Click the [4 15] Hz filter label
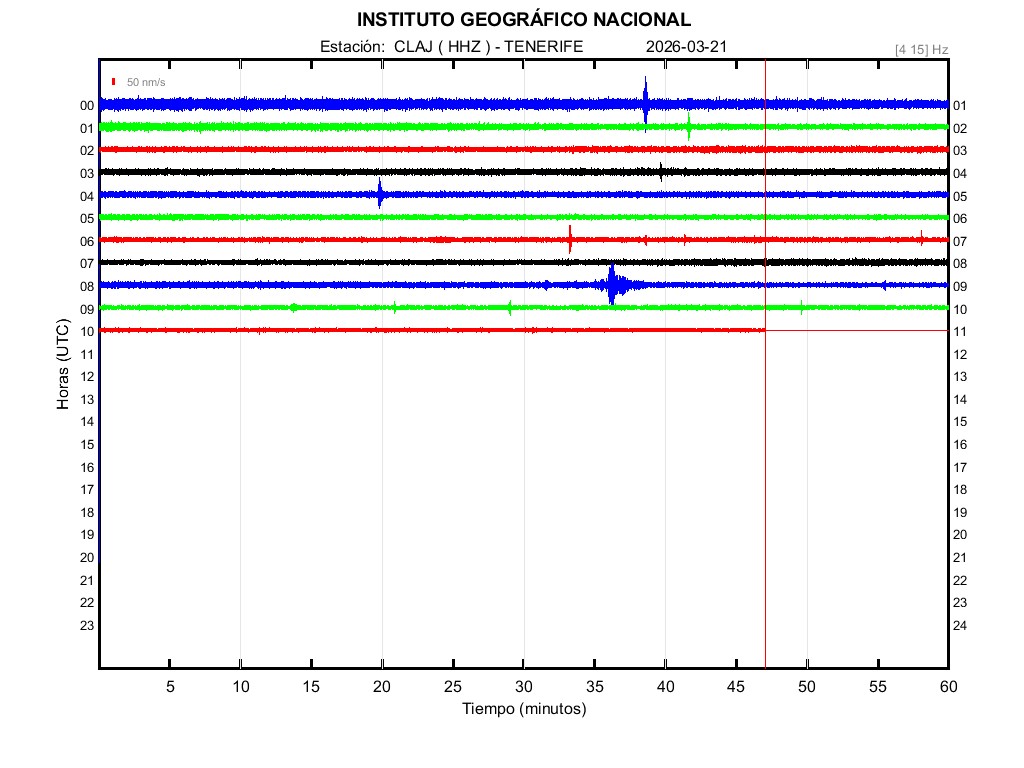The height and width of the screenshot is (768, 1024). click(921, 49)
